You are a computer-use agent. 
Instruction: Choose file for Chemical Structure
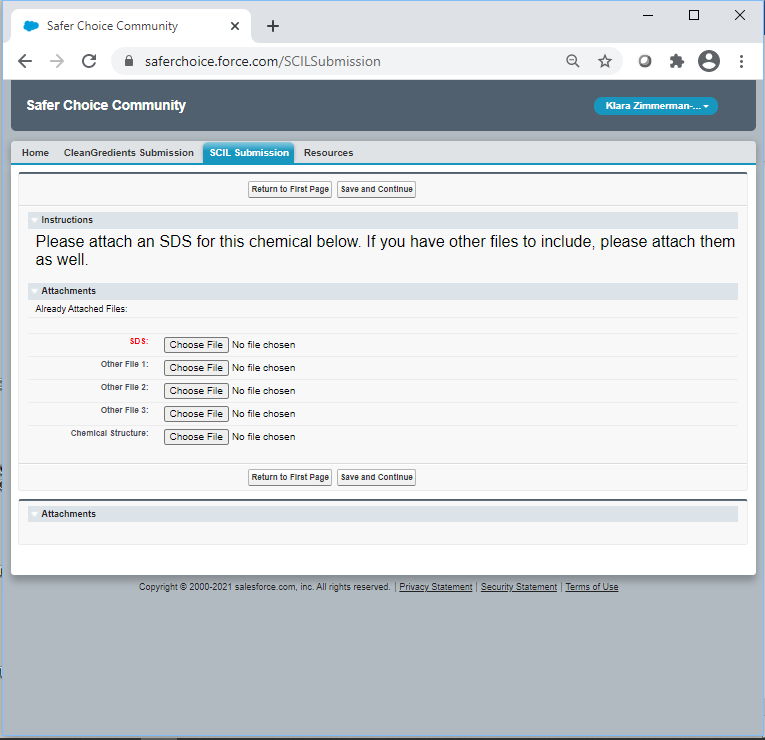click(x=196, y=437)
